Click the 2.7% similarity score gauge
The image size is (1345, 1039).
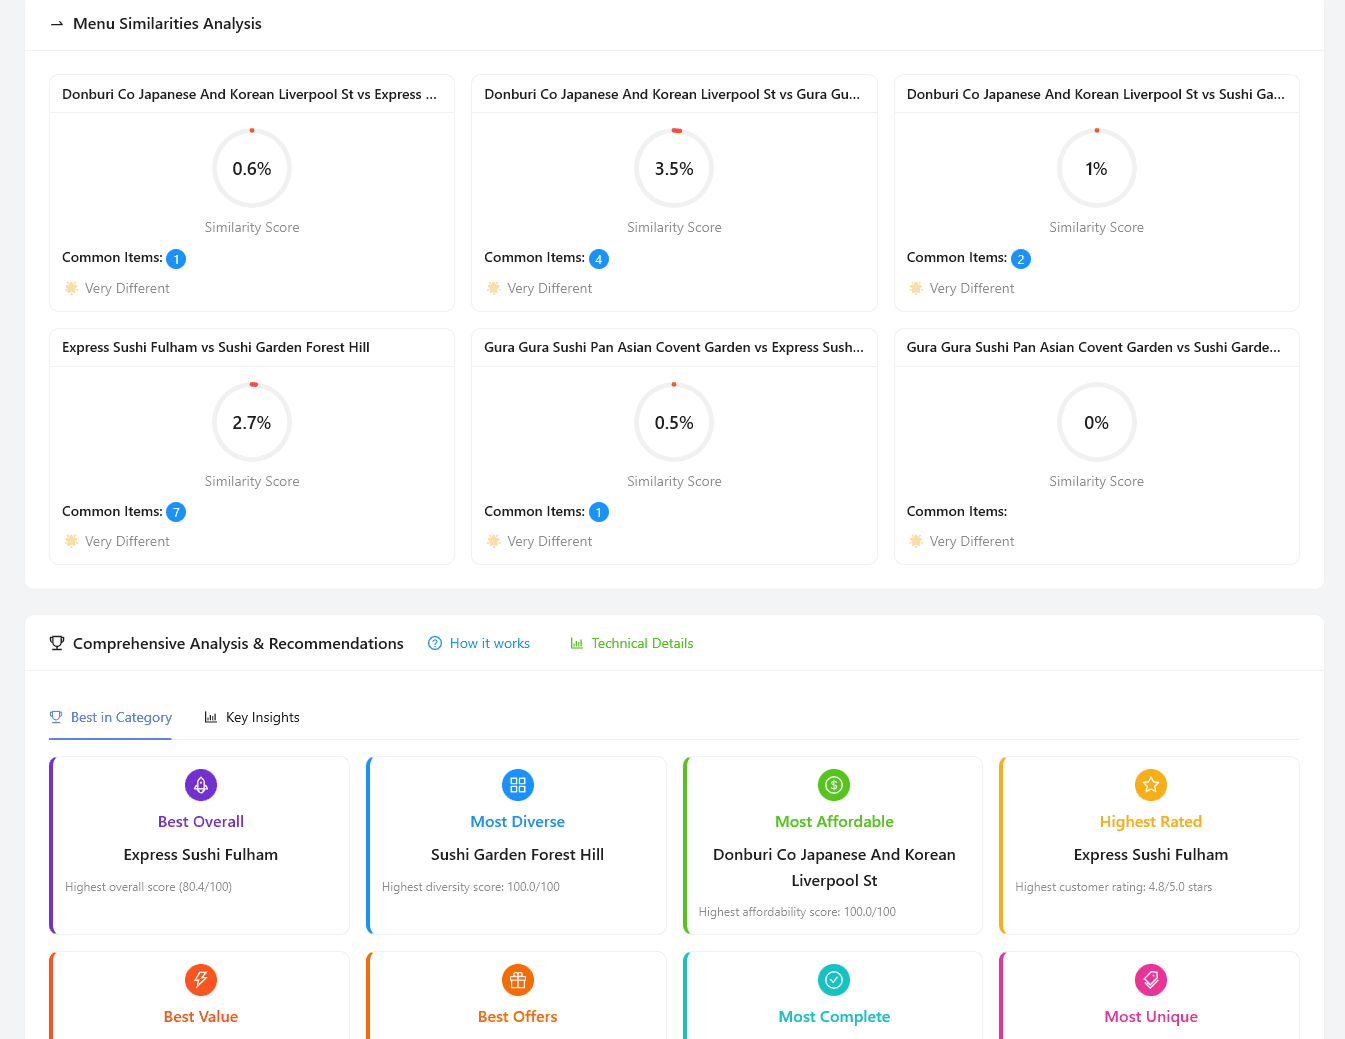pyautogui.click(x=252, y=422)
